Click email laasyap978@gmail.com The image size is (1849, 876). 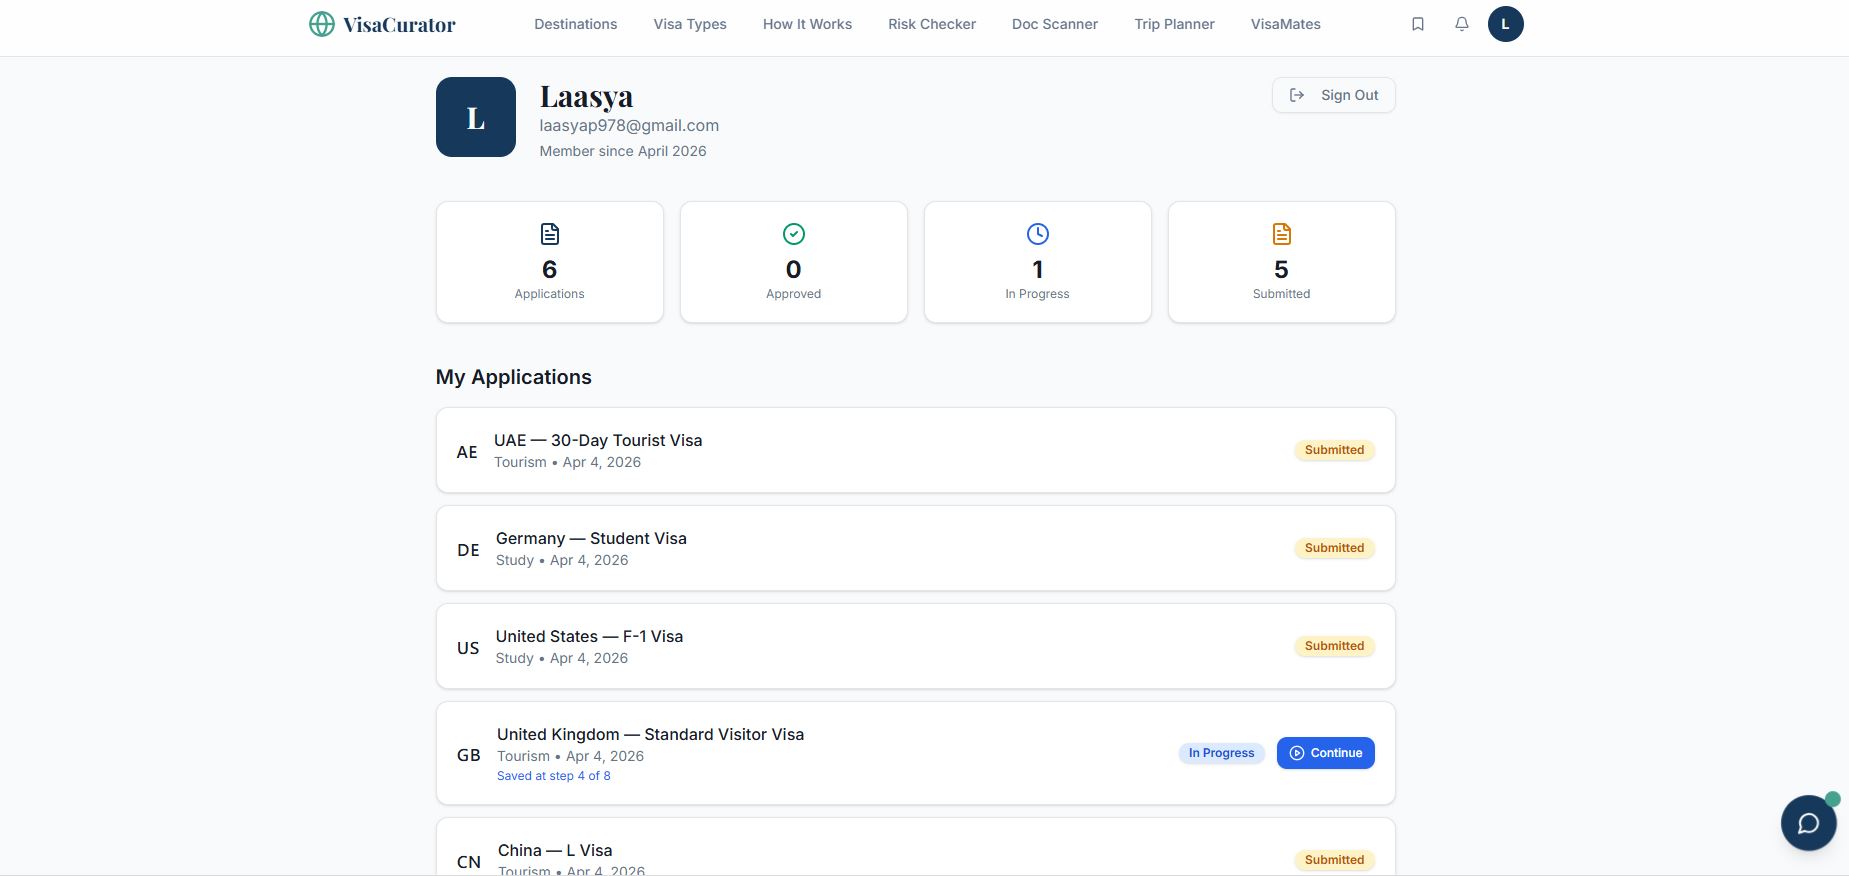tap(629, 125)
